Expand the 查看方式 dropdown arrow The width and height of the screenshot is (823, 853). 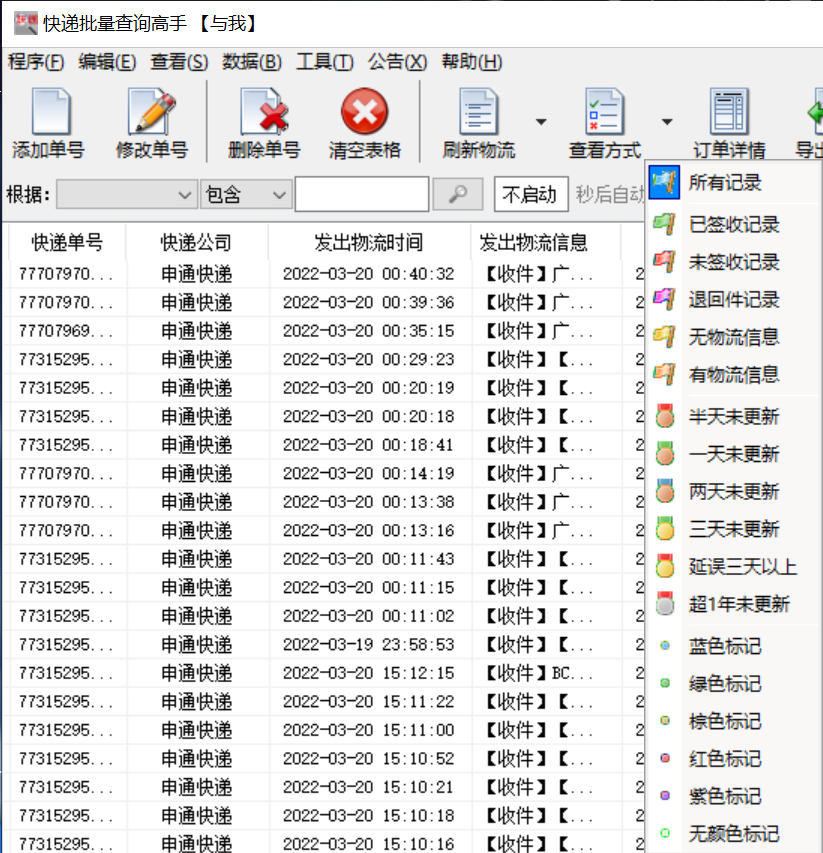(667, 122)
